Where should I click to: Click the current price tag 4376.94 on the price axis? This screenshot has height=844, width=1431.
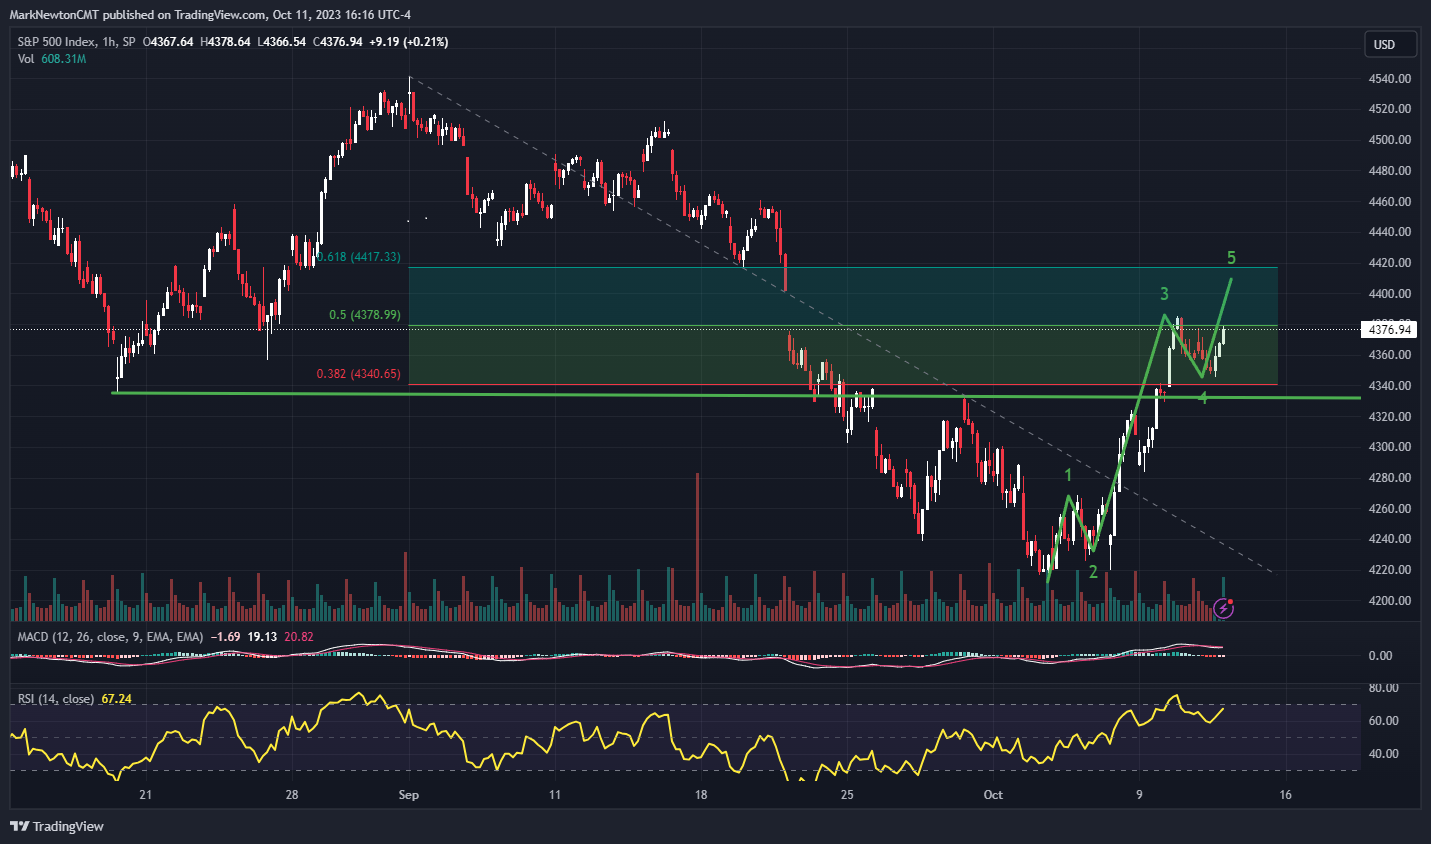click(1390, 329)
